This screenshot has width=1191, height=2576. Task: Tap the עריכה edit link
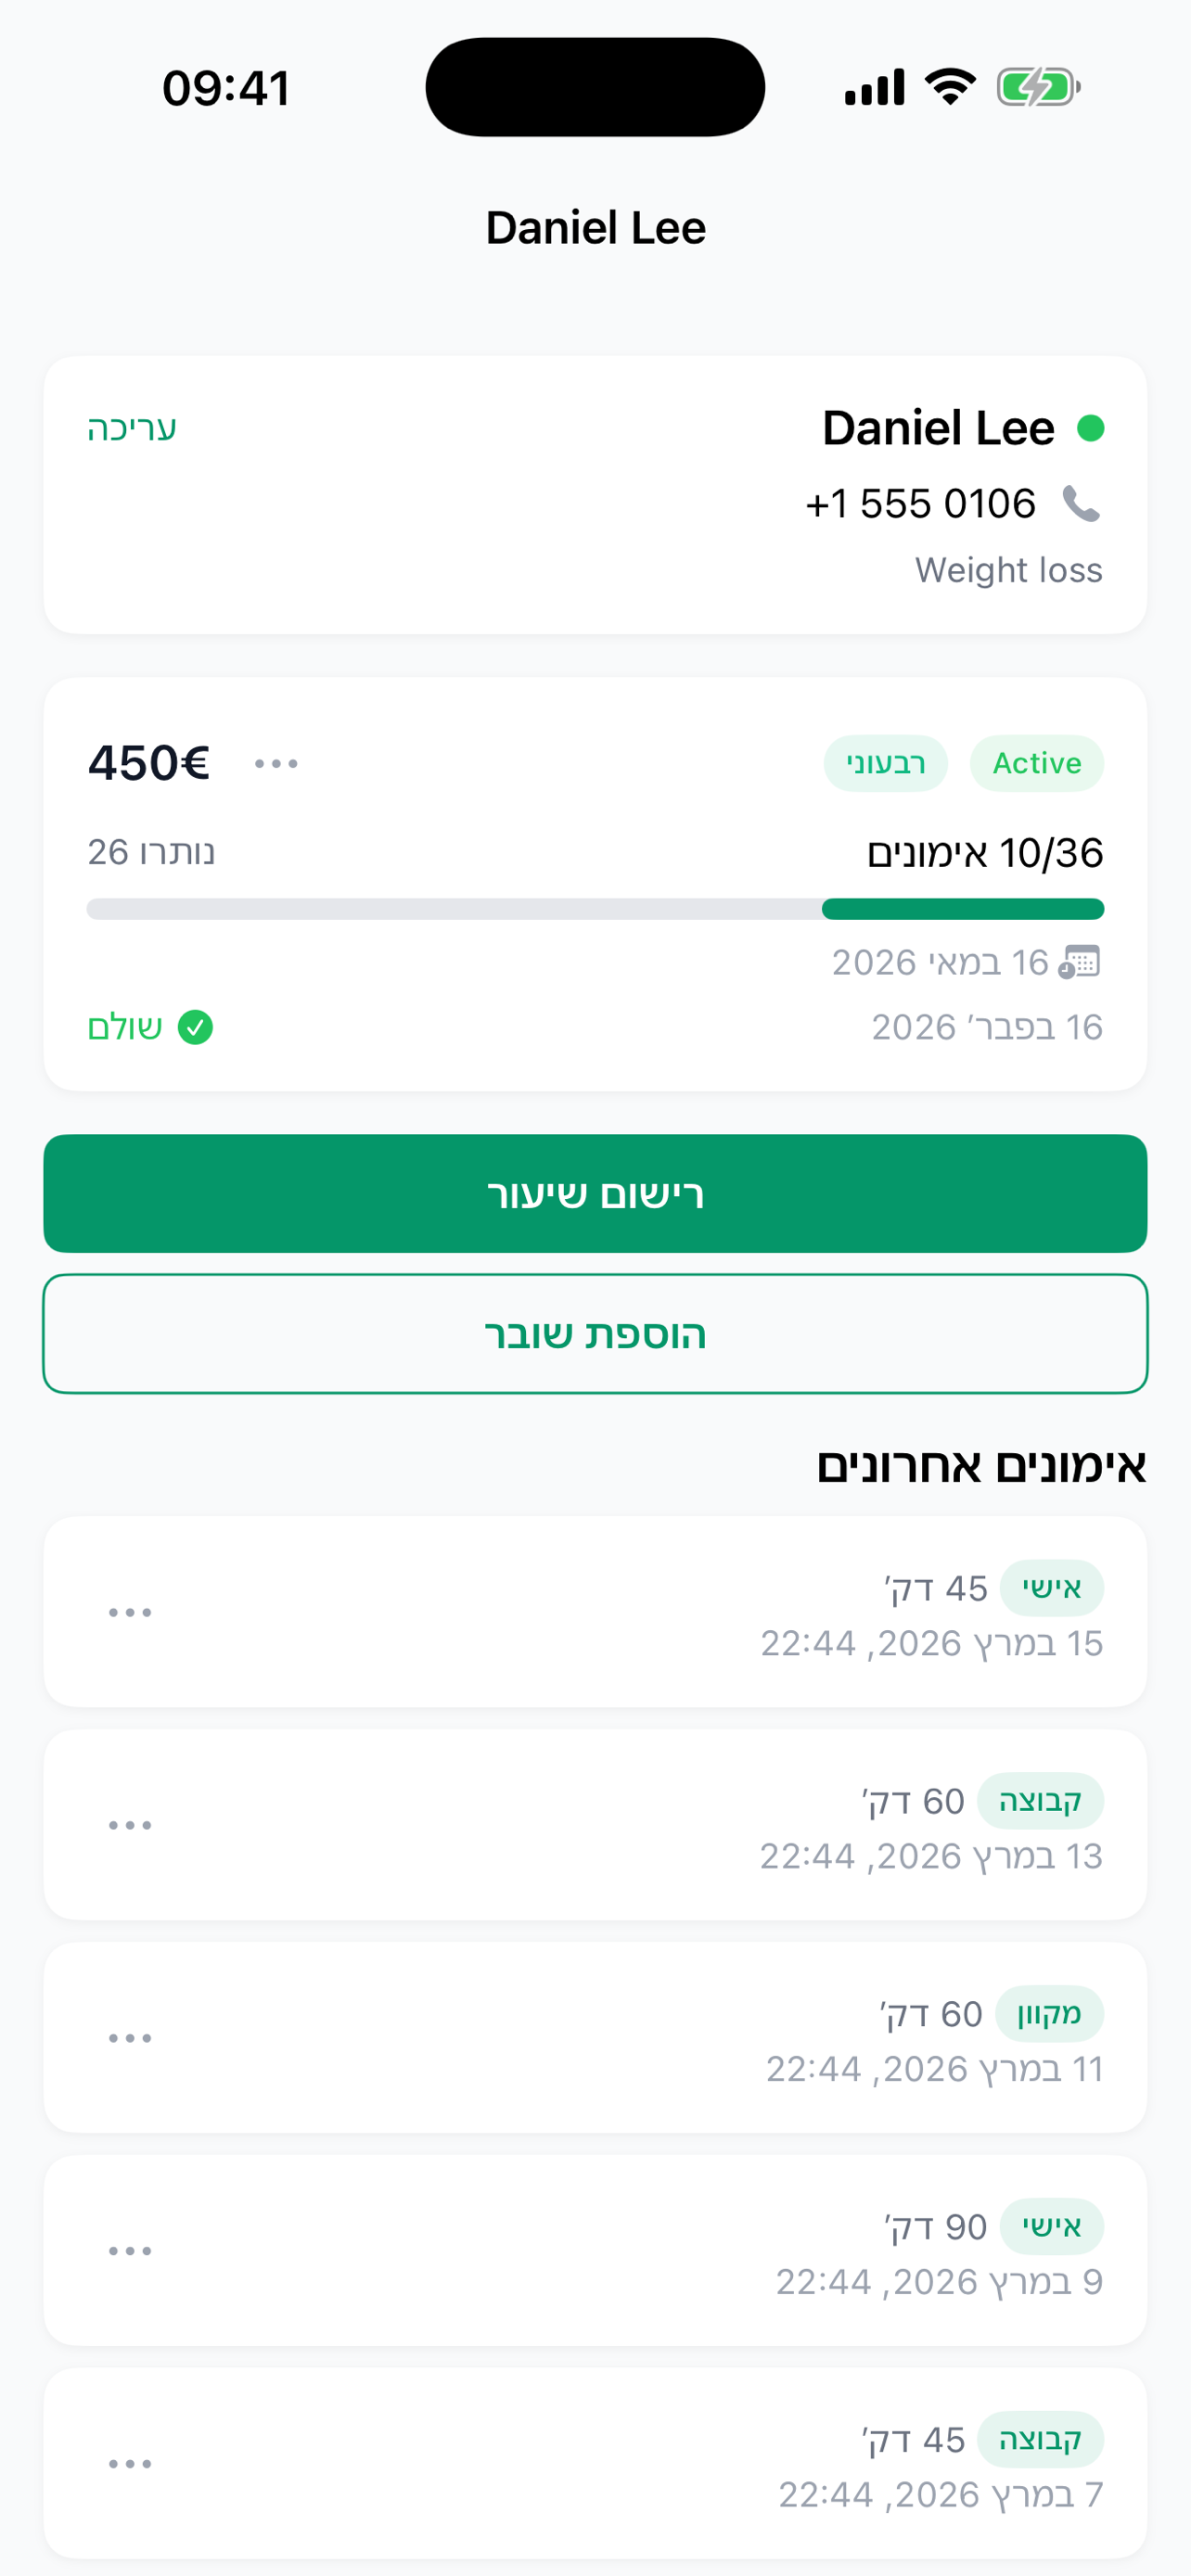[x=132, y=428]
